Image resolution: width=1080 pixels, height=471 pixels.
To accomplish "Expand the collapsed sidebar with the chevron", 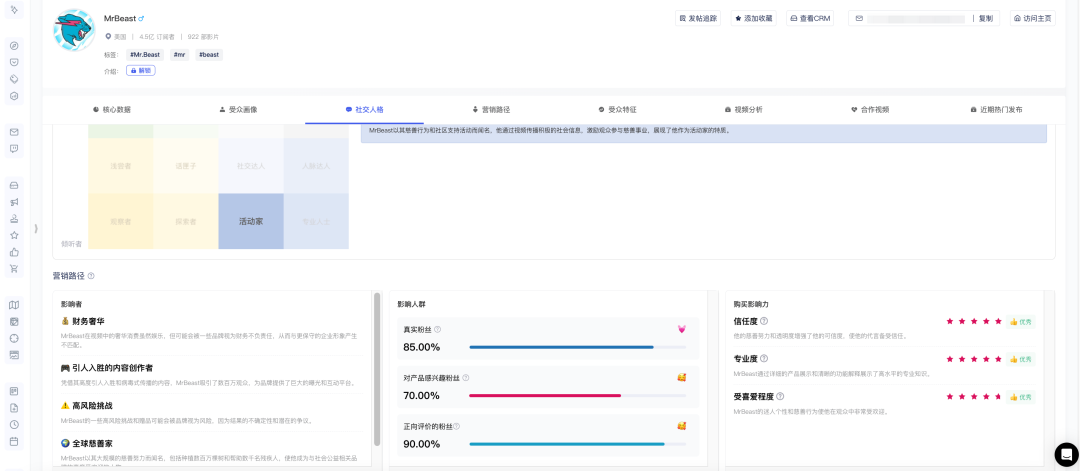I will [x=36, y=228].
